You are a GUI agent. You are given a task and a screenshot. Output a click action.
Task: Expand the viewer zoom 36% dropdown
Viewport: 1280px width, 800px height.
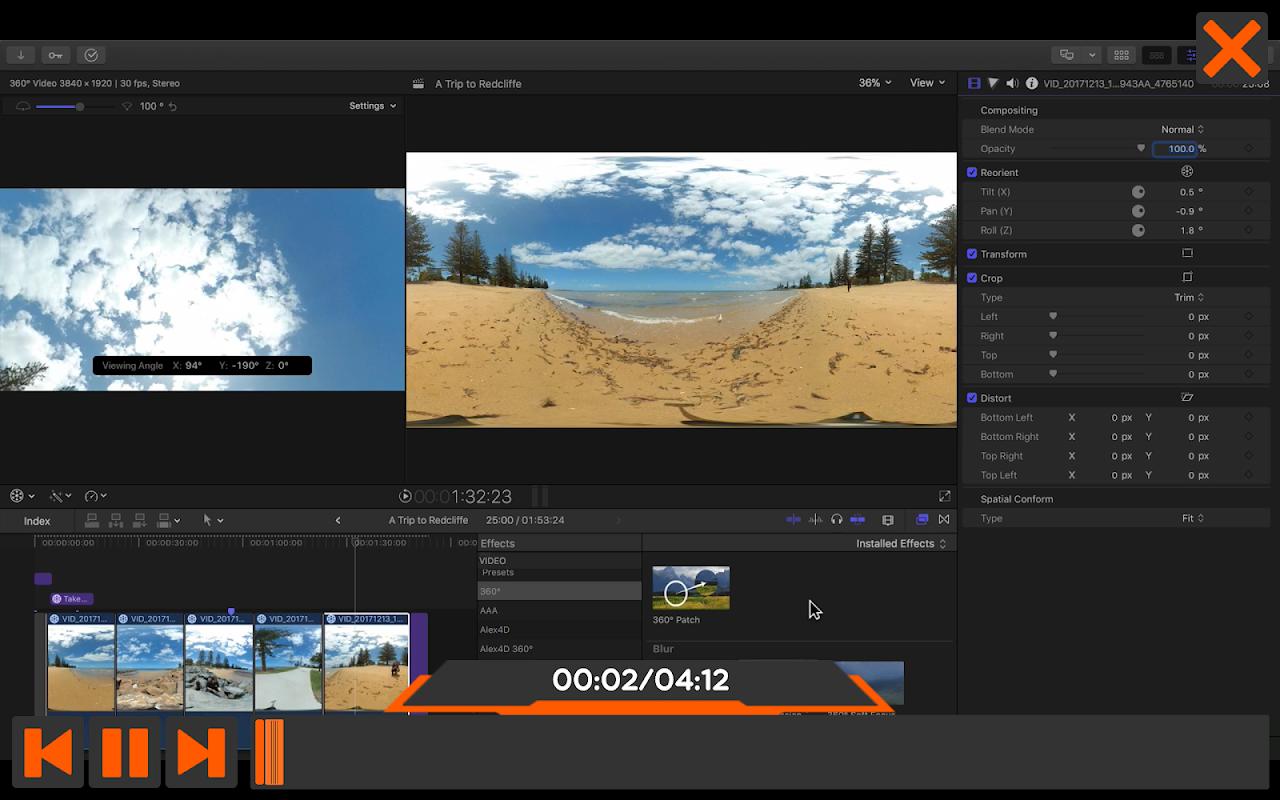875,83
